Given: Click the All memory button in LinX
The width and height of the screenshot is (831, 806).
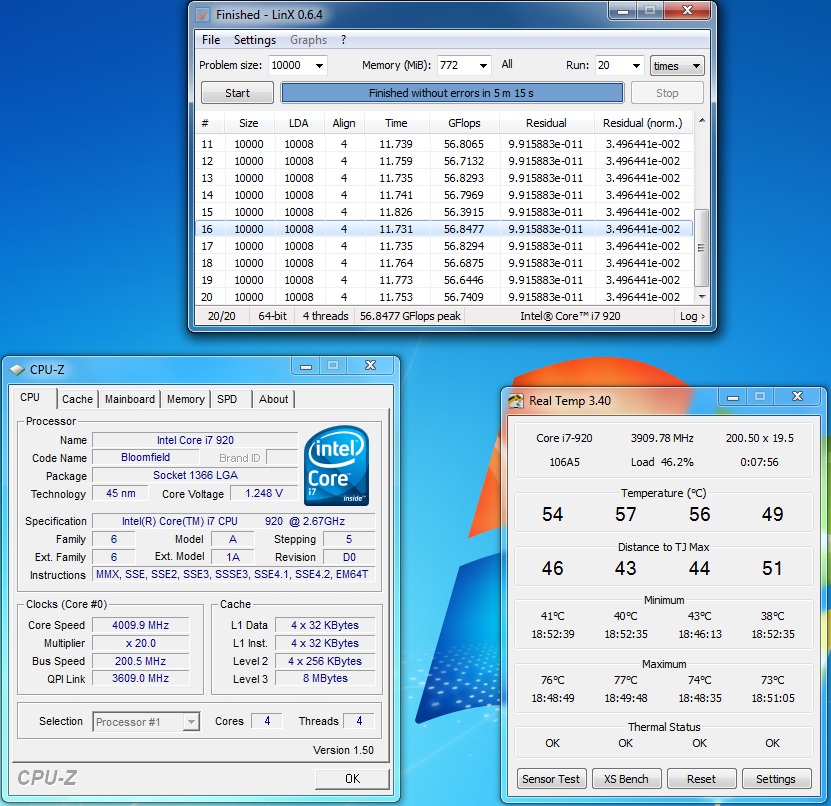Looking at the screenshot, I should point(507,64).
